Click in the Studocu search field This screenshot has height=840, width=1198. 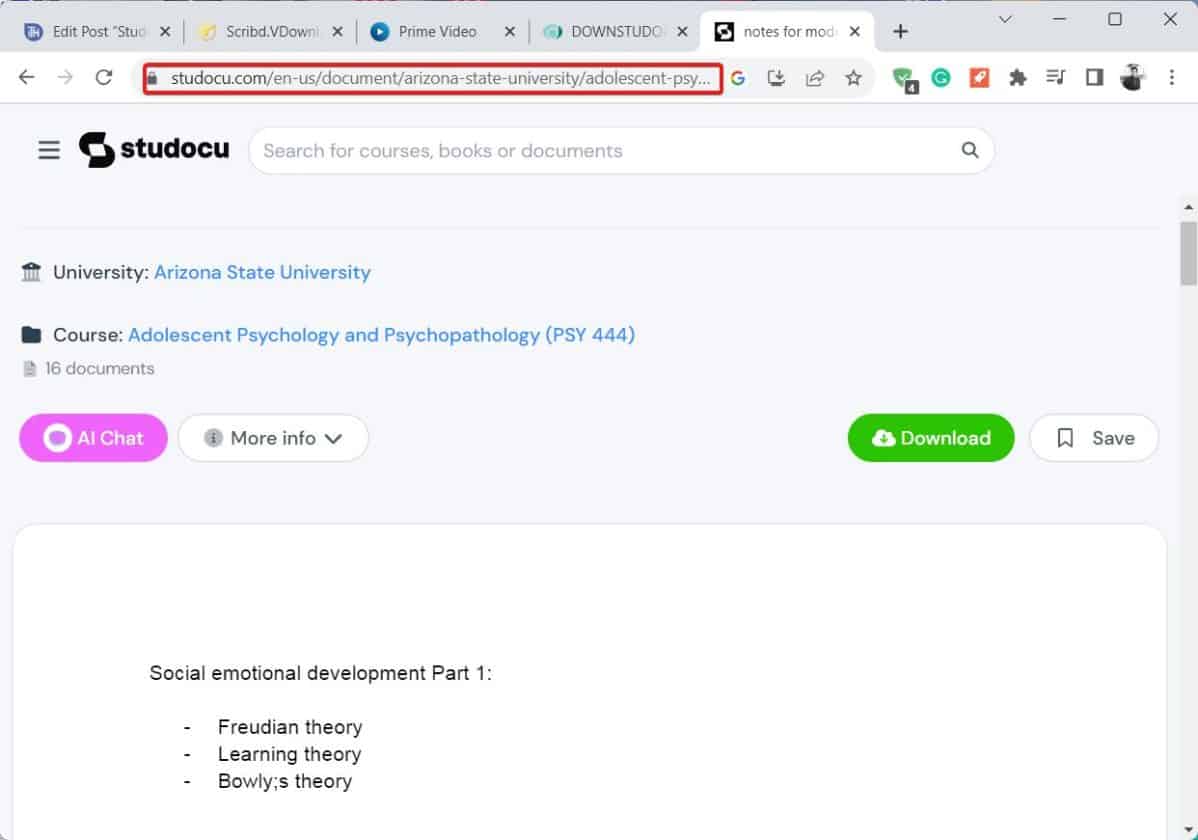coord(550,150)
